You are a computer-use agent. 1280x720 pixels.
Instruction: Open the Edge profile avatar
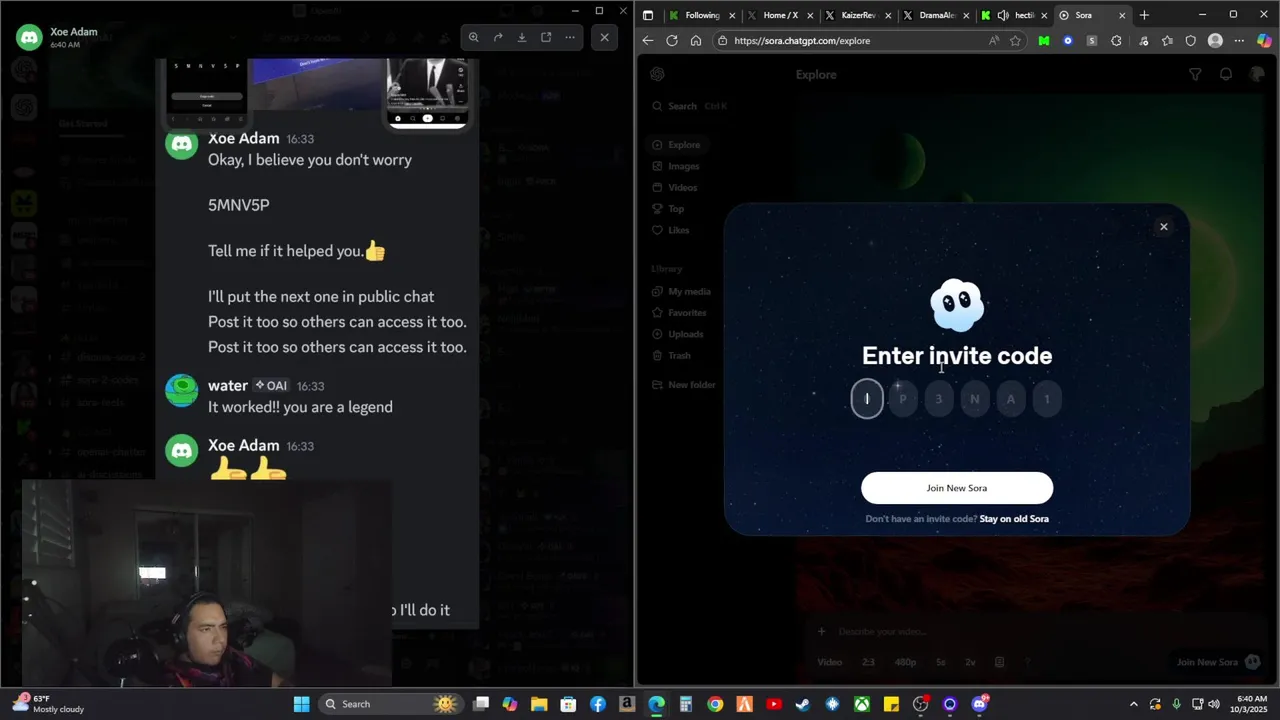click(x=1215, y=41)
